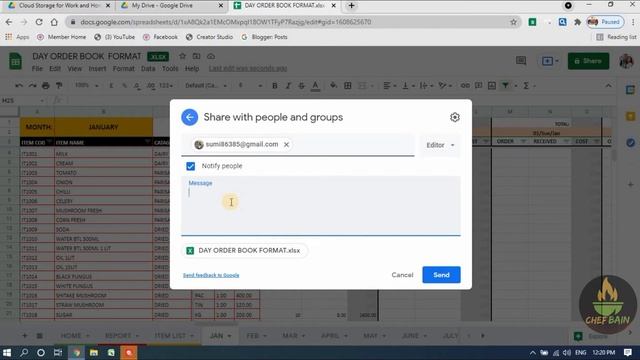
Task: Switch to the ITEM LIST sheet tab
Action: coord(175,336)
